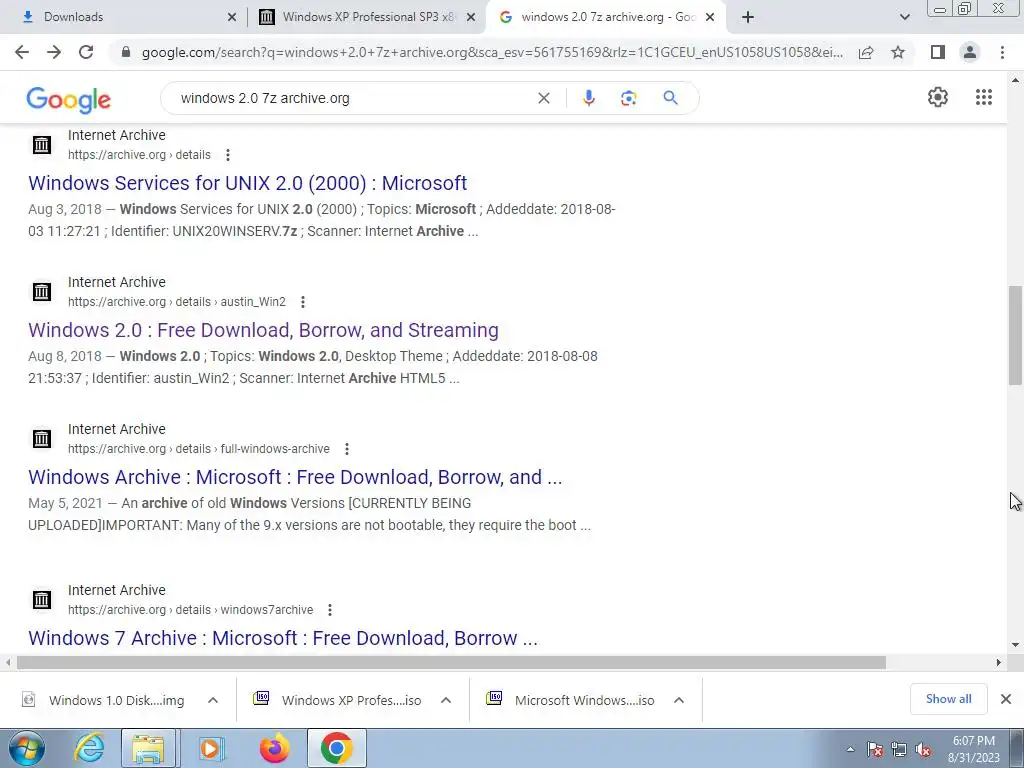
Task: Open the taskbar clock showing 6:07 PM
Action: point(974,749)
